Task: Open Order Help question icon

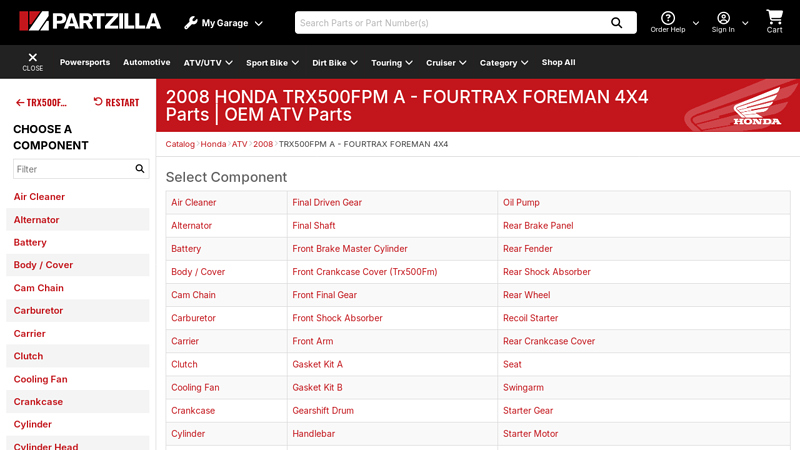Action: [667, 18]
